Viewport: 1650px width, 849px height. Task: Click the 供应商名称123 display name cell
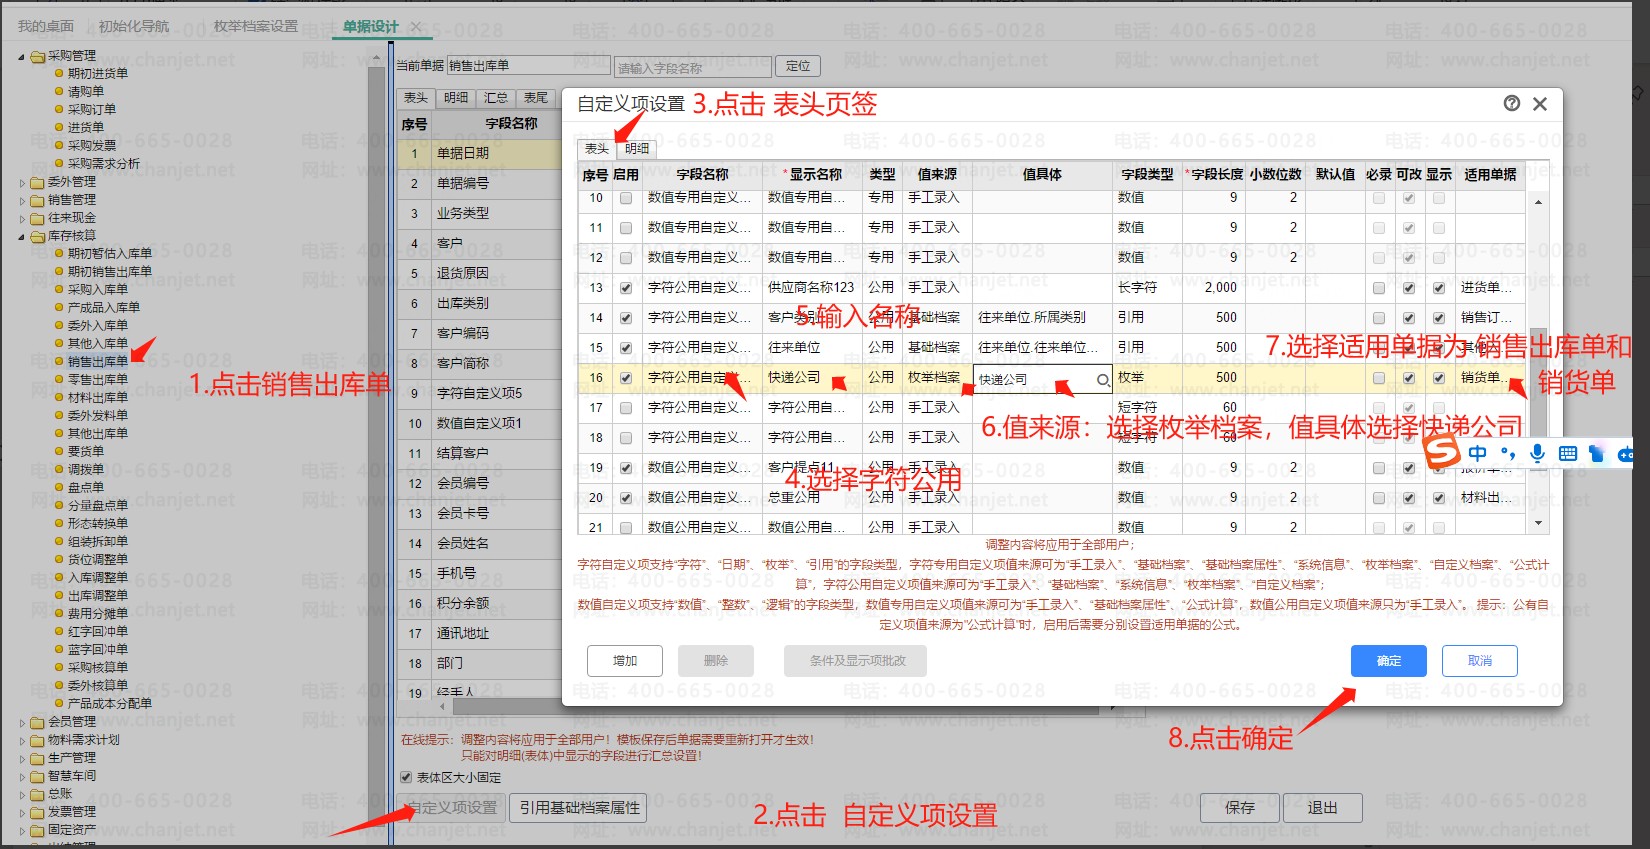coord(811,288)
